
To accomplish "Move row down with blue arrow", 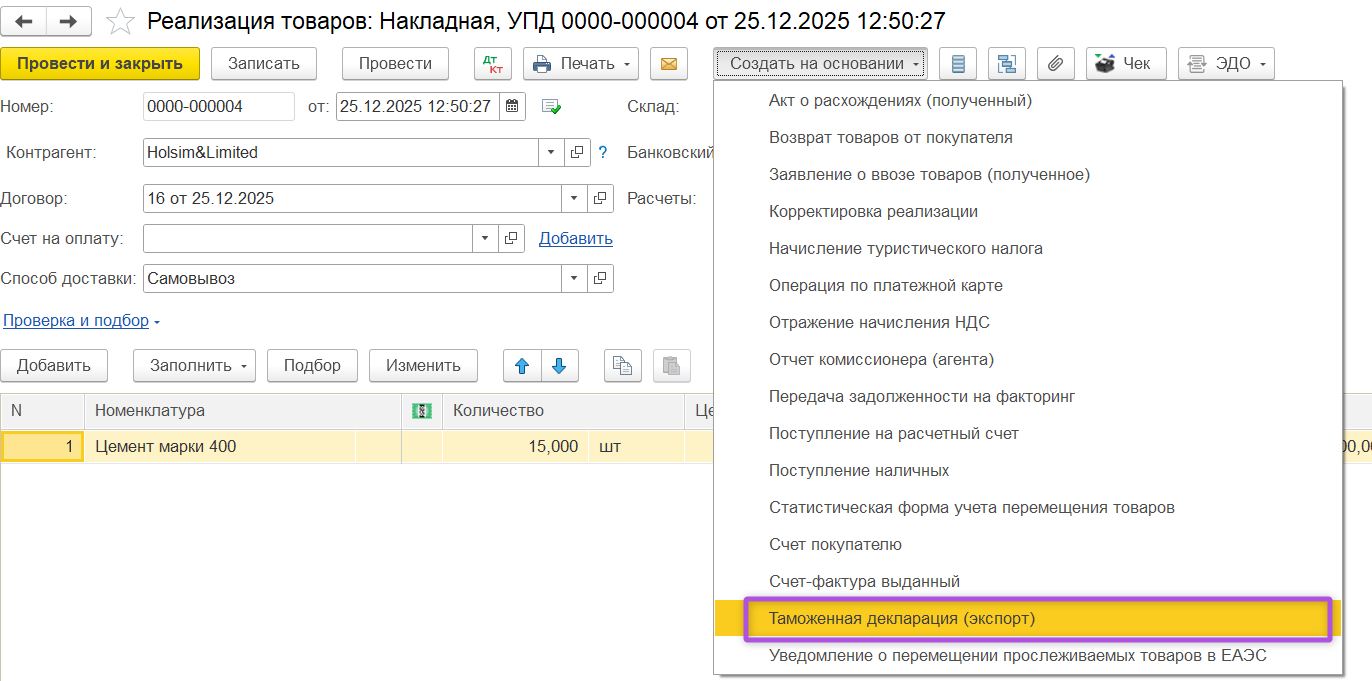I will click(x=559, y=365).
